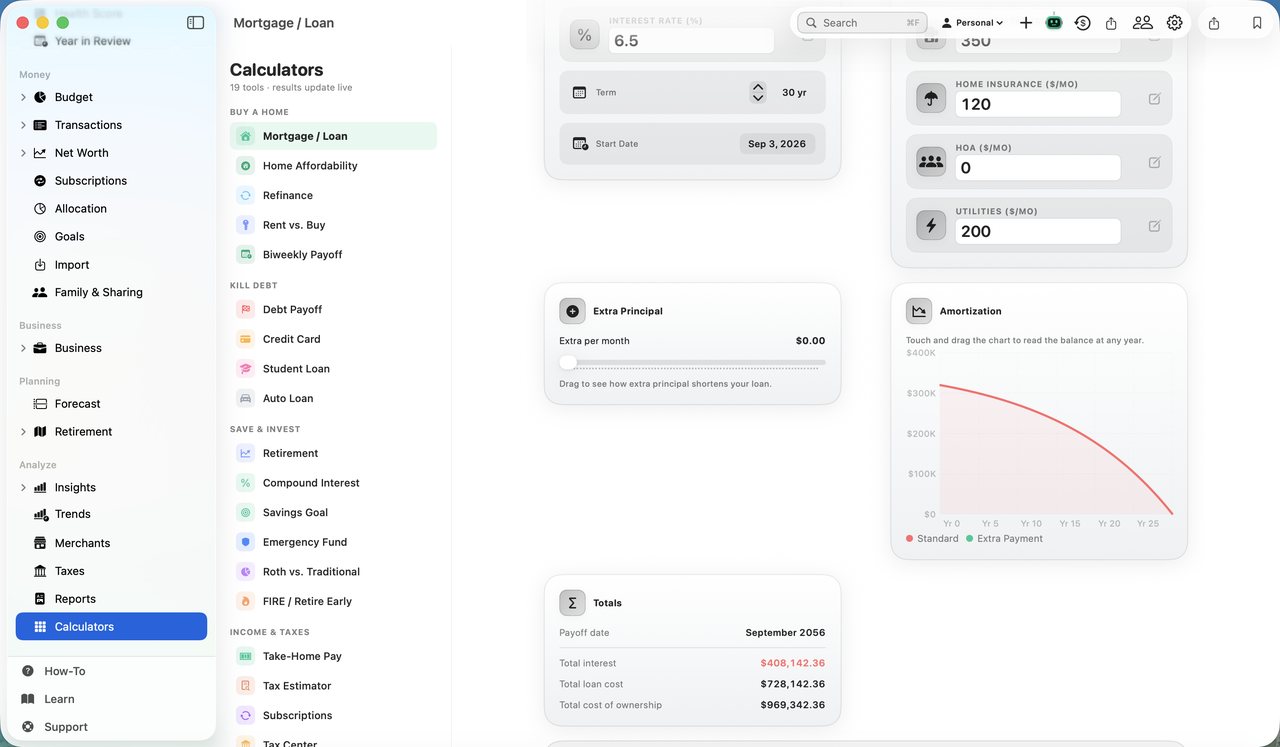The width and height of the screenshot is (1280, 747).
Task: Select Mortgage / Loan in calculators list
Action: tap(333, 136)
